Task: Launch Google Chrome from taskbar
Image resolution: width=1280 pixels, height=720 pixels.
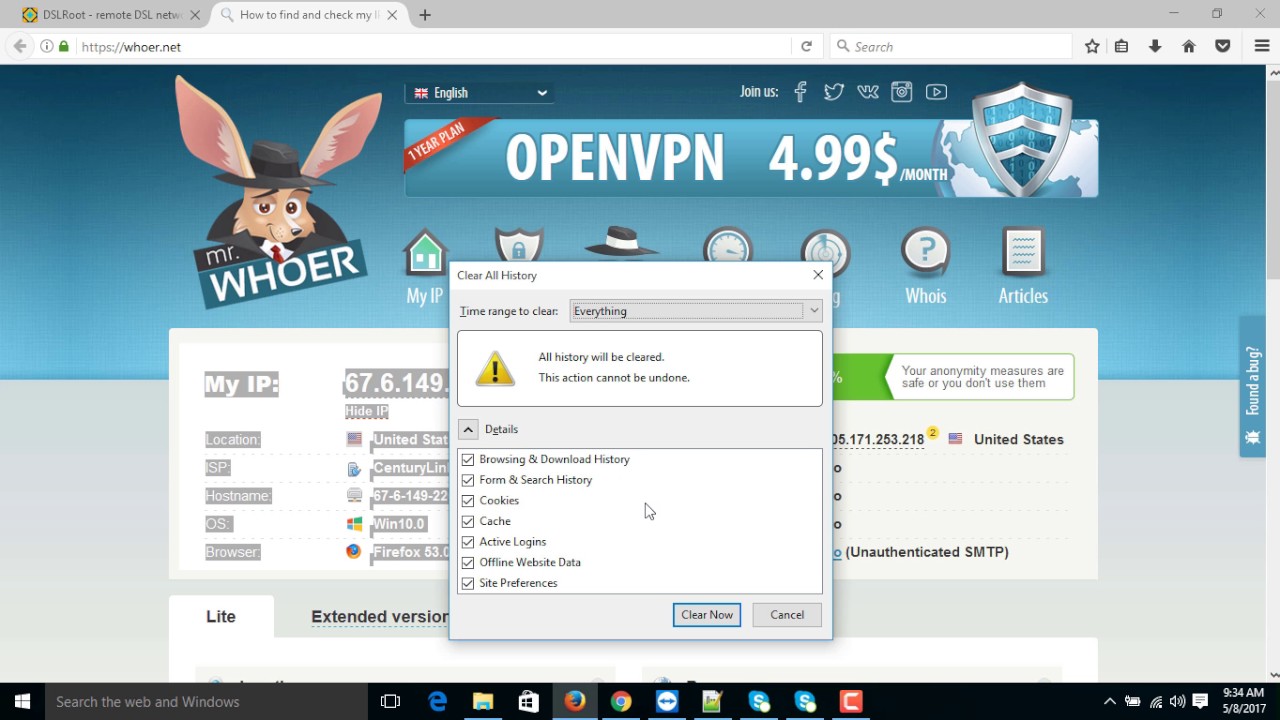Action: (621, 702)
